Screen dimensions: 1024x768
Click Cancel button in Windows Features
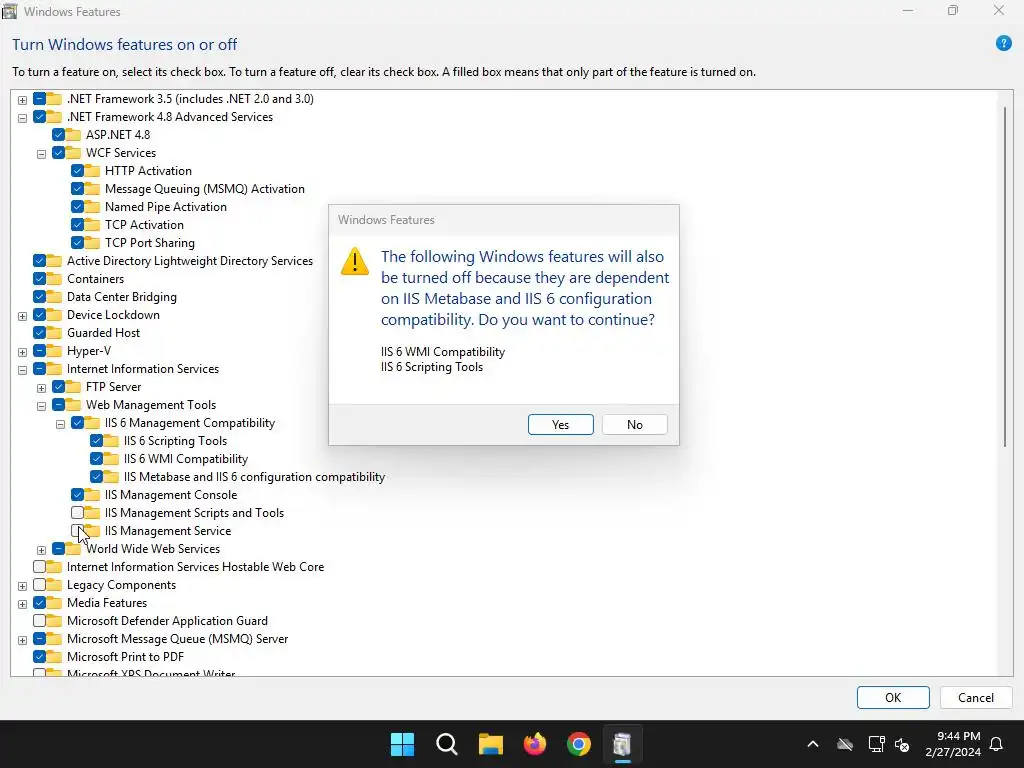976,697
